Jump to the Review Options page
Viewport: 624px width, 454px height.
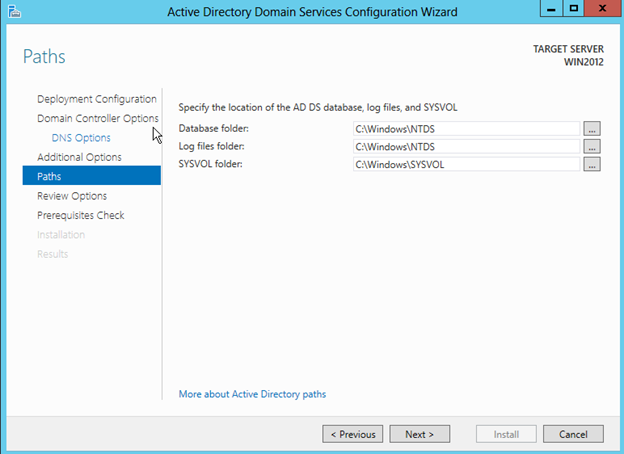tap(71, 196)
